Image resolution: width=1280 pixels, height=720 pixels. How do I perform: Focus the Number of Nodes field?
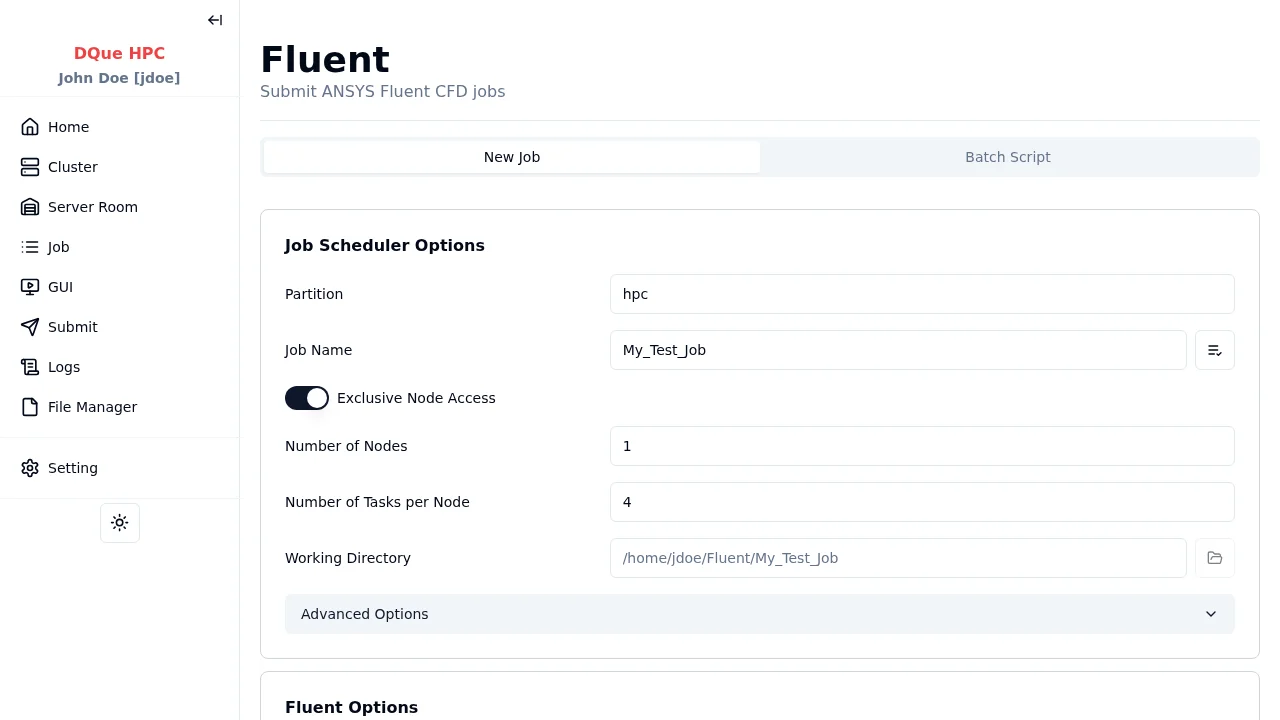pos(921,446)
